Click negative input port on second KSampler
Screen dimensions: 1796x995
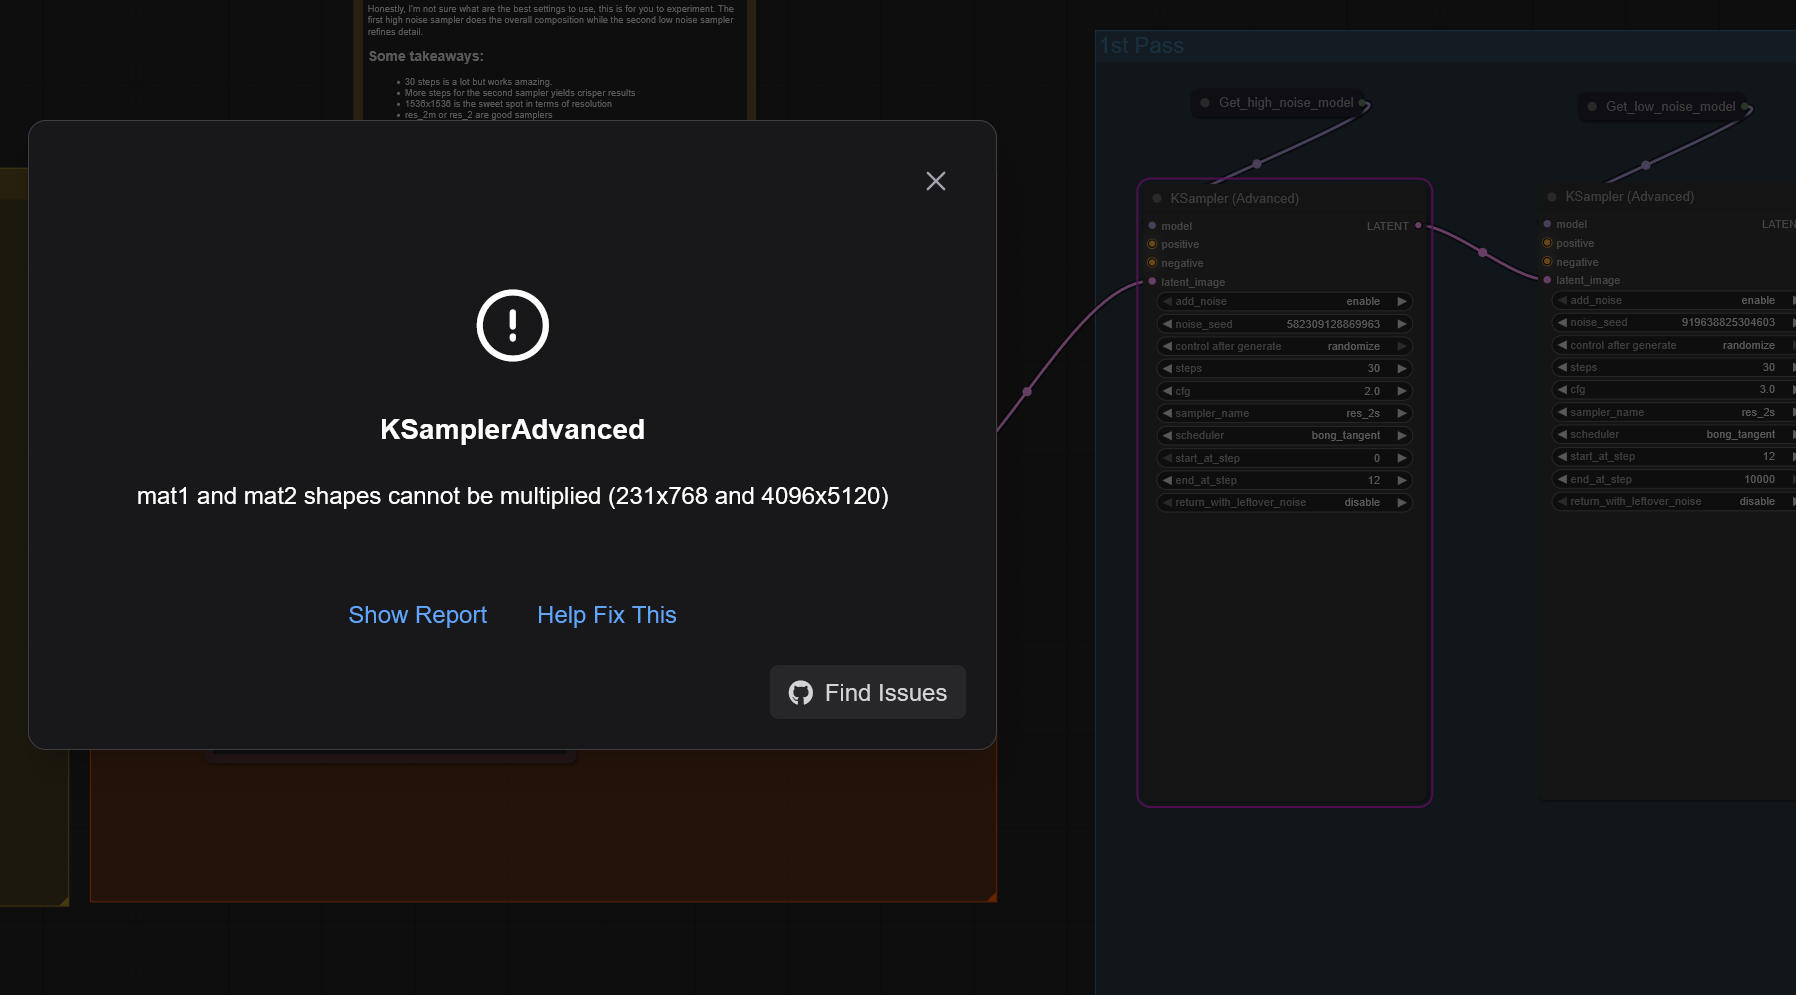(1547, 262)
